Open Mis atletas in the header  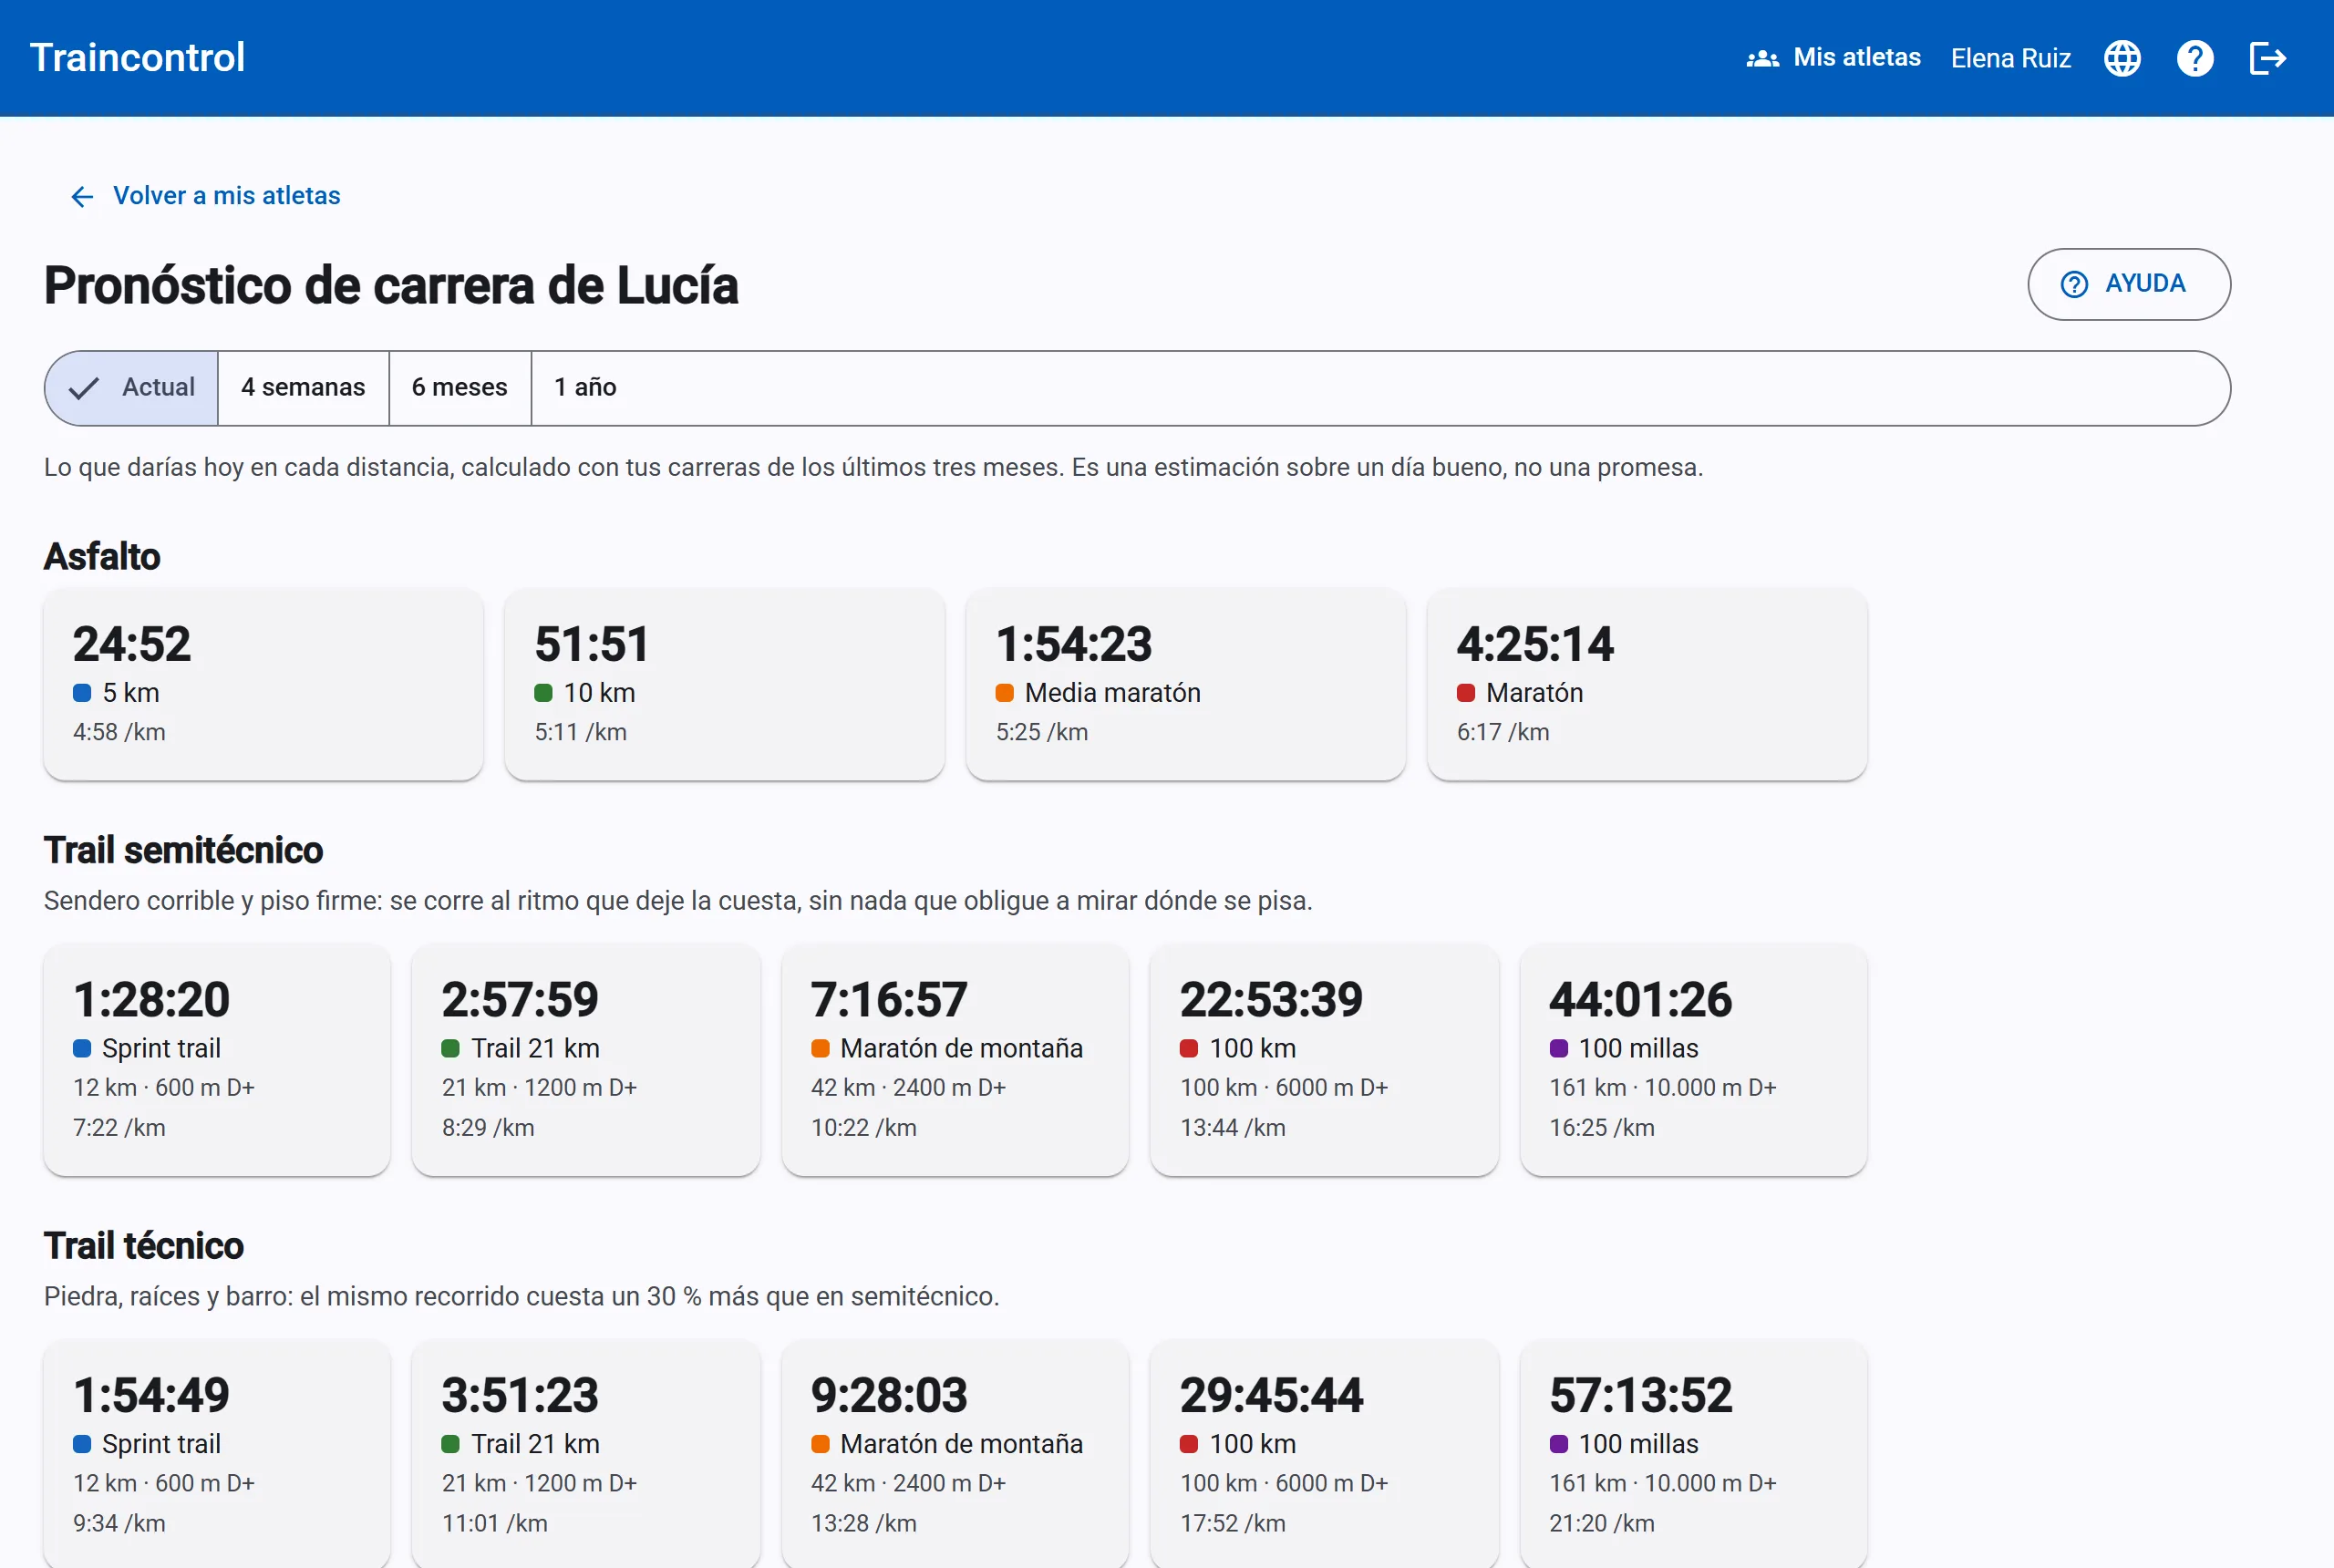point(1833,58)
